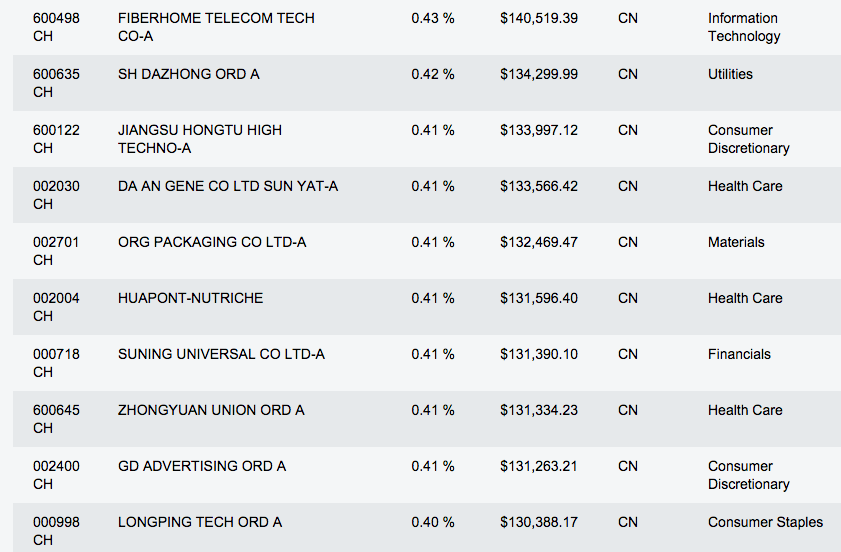
Task: Click the FIBERHOME TELECOM TECH CO-A holding name
Action: pyautogui.click(x=216, y=27)
